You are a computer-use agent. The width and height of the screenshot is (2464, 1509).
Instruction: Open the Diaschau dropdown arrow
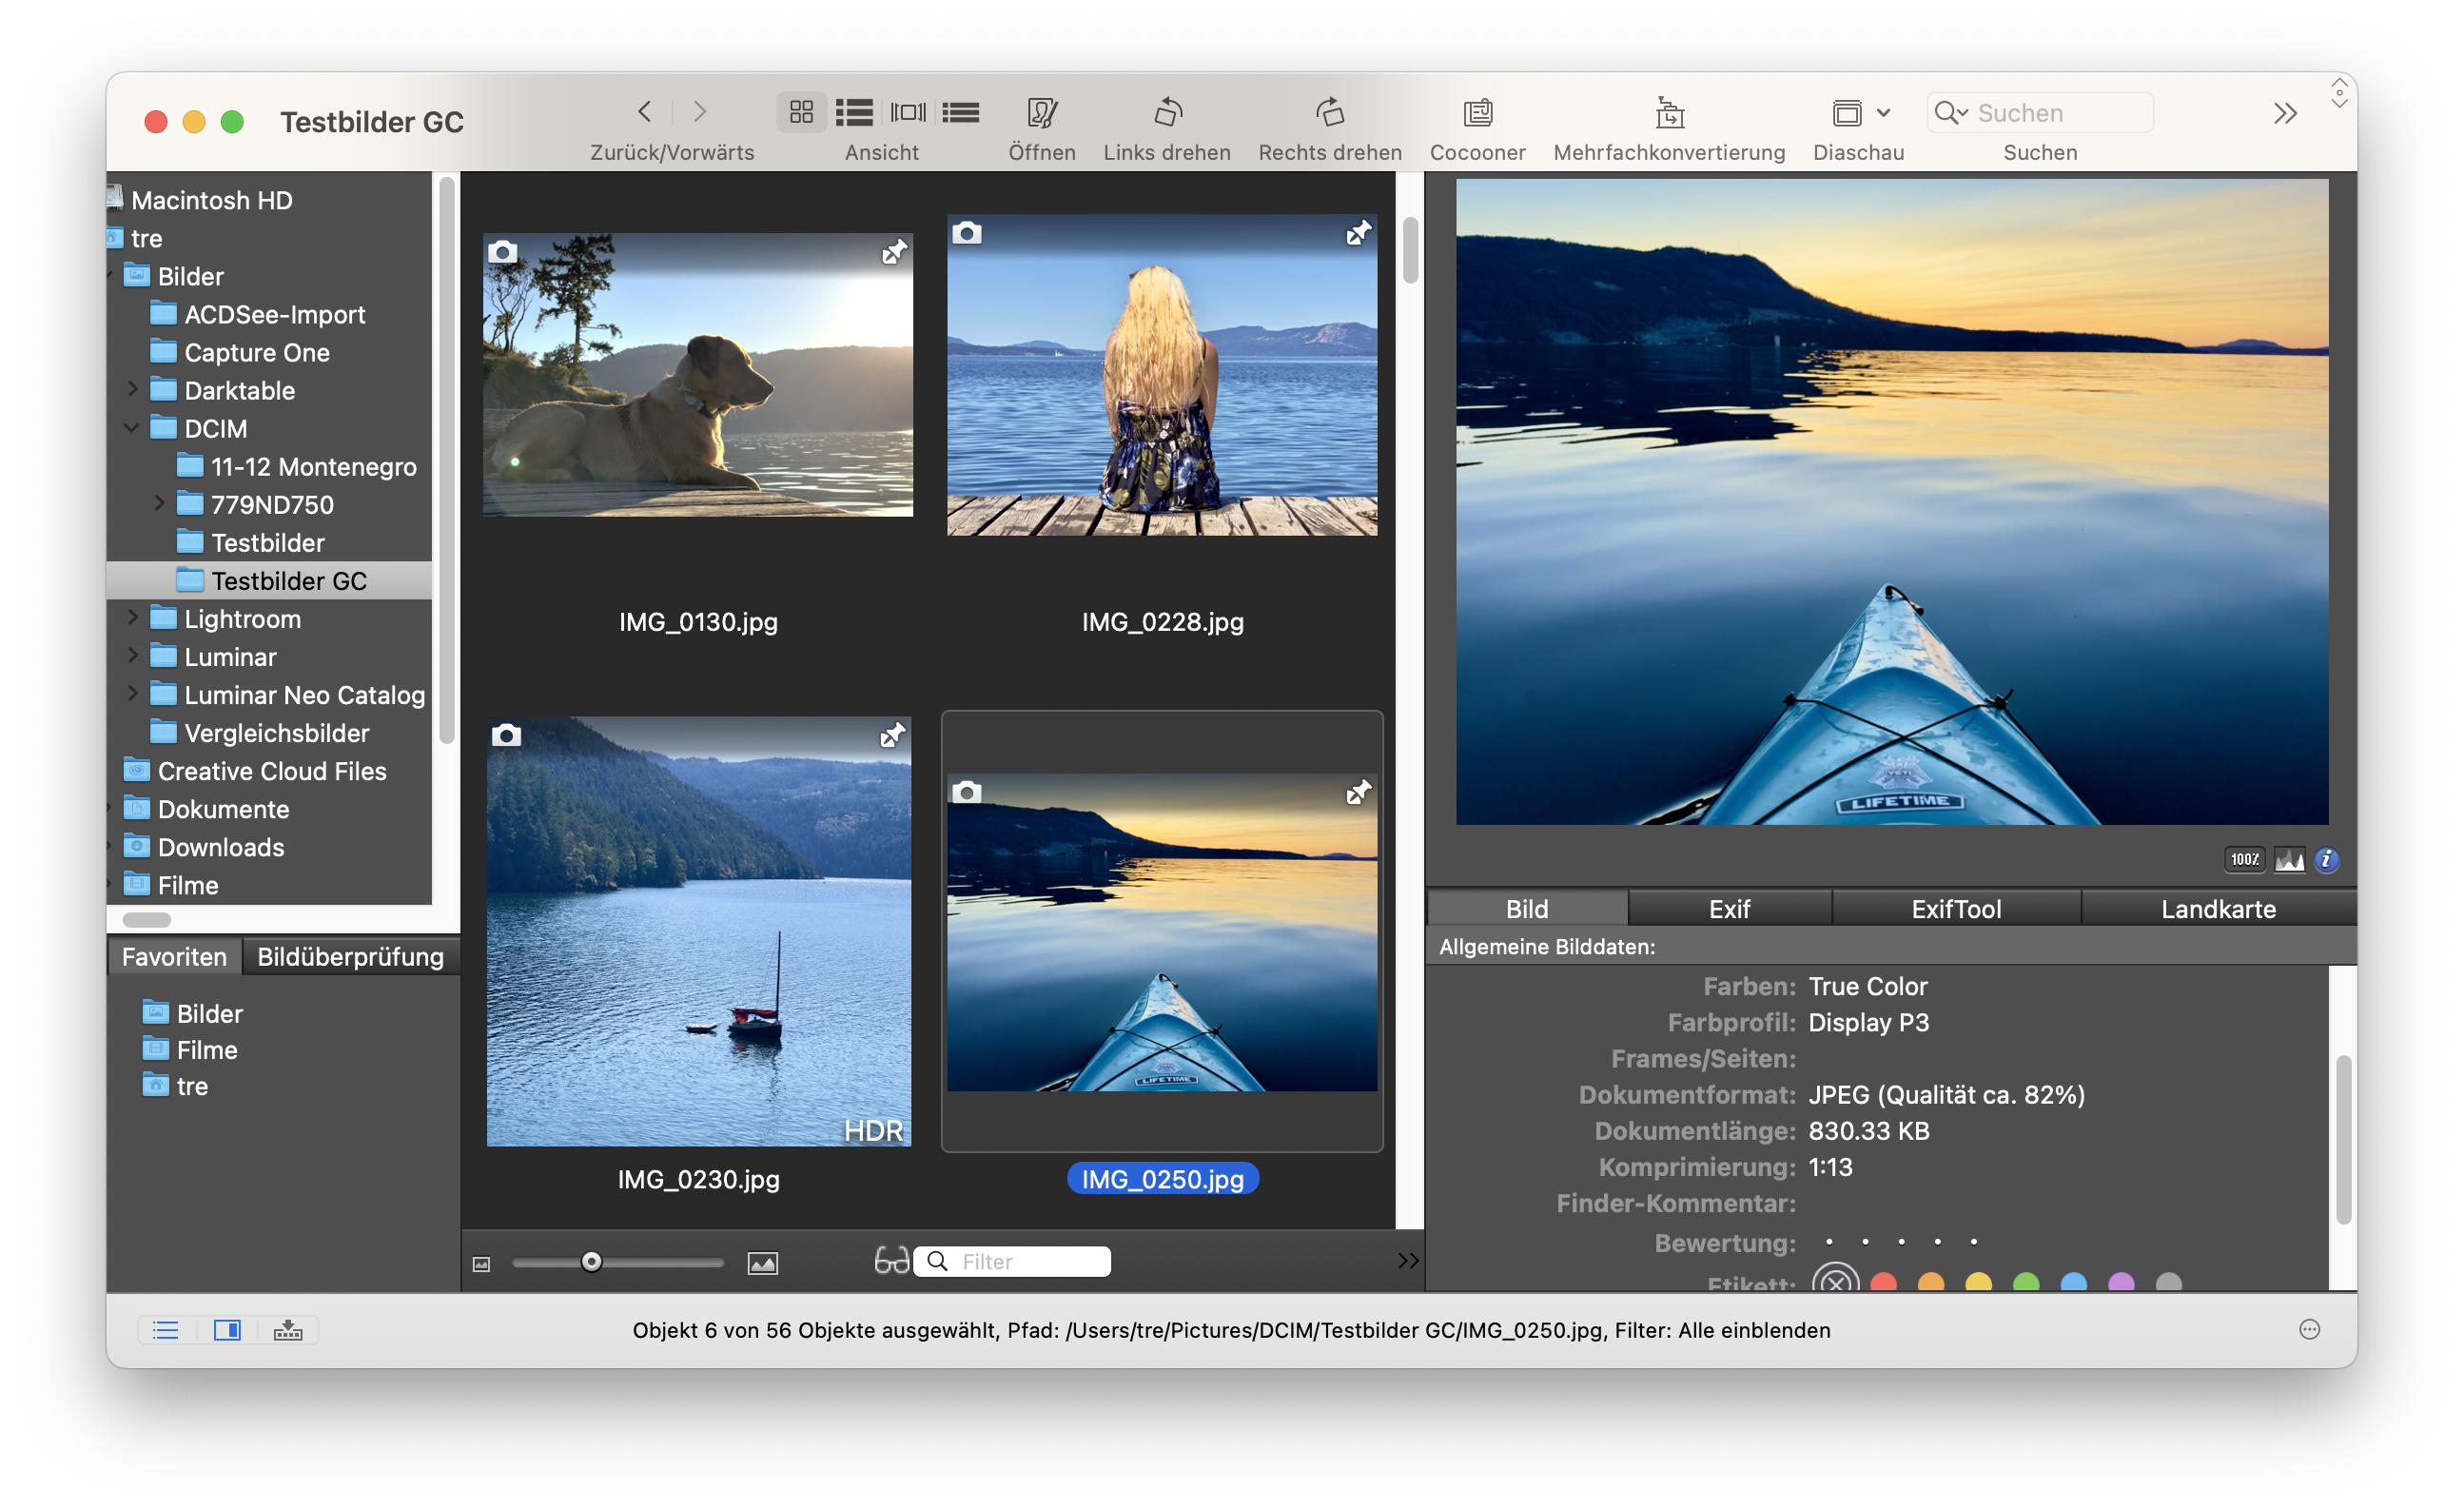[x=1883, y=113]
